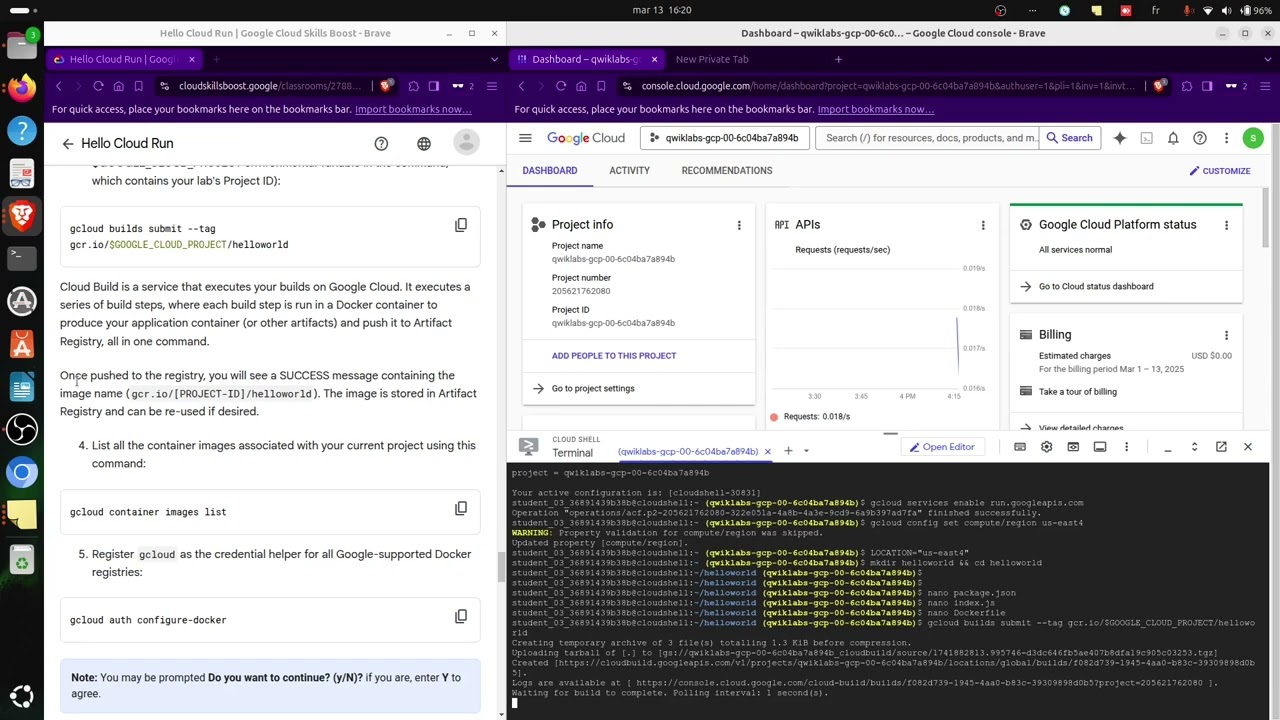Open Project info card options menu
The height and width of the screenshot is (720, 1280).
coord(739,225)
